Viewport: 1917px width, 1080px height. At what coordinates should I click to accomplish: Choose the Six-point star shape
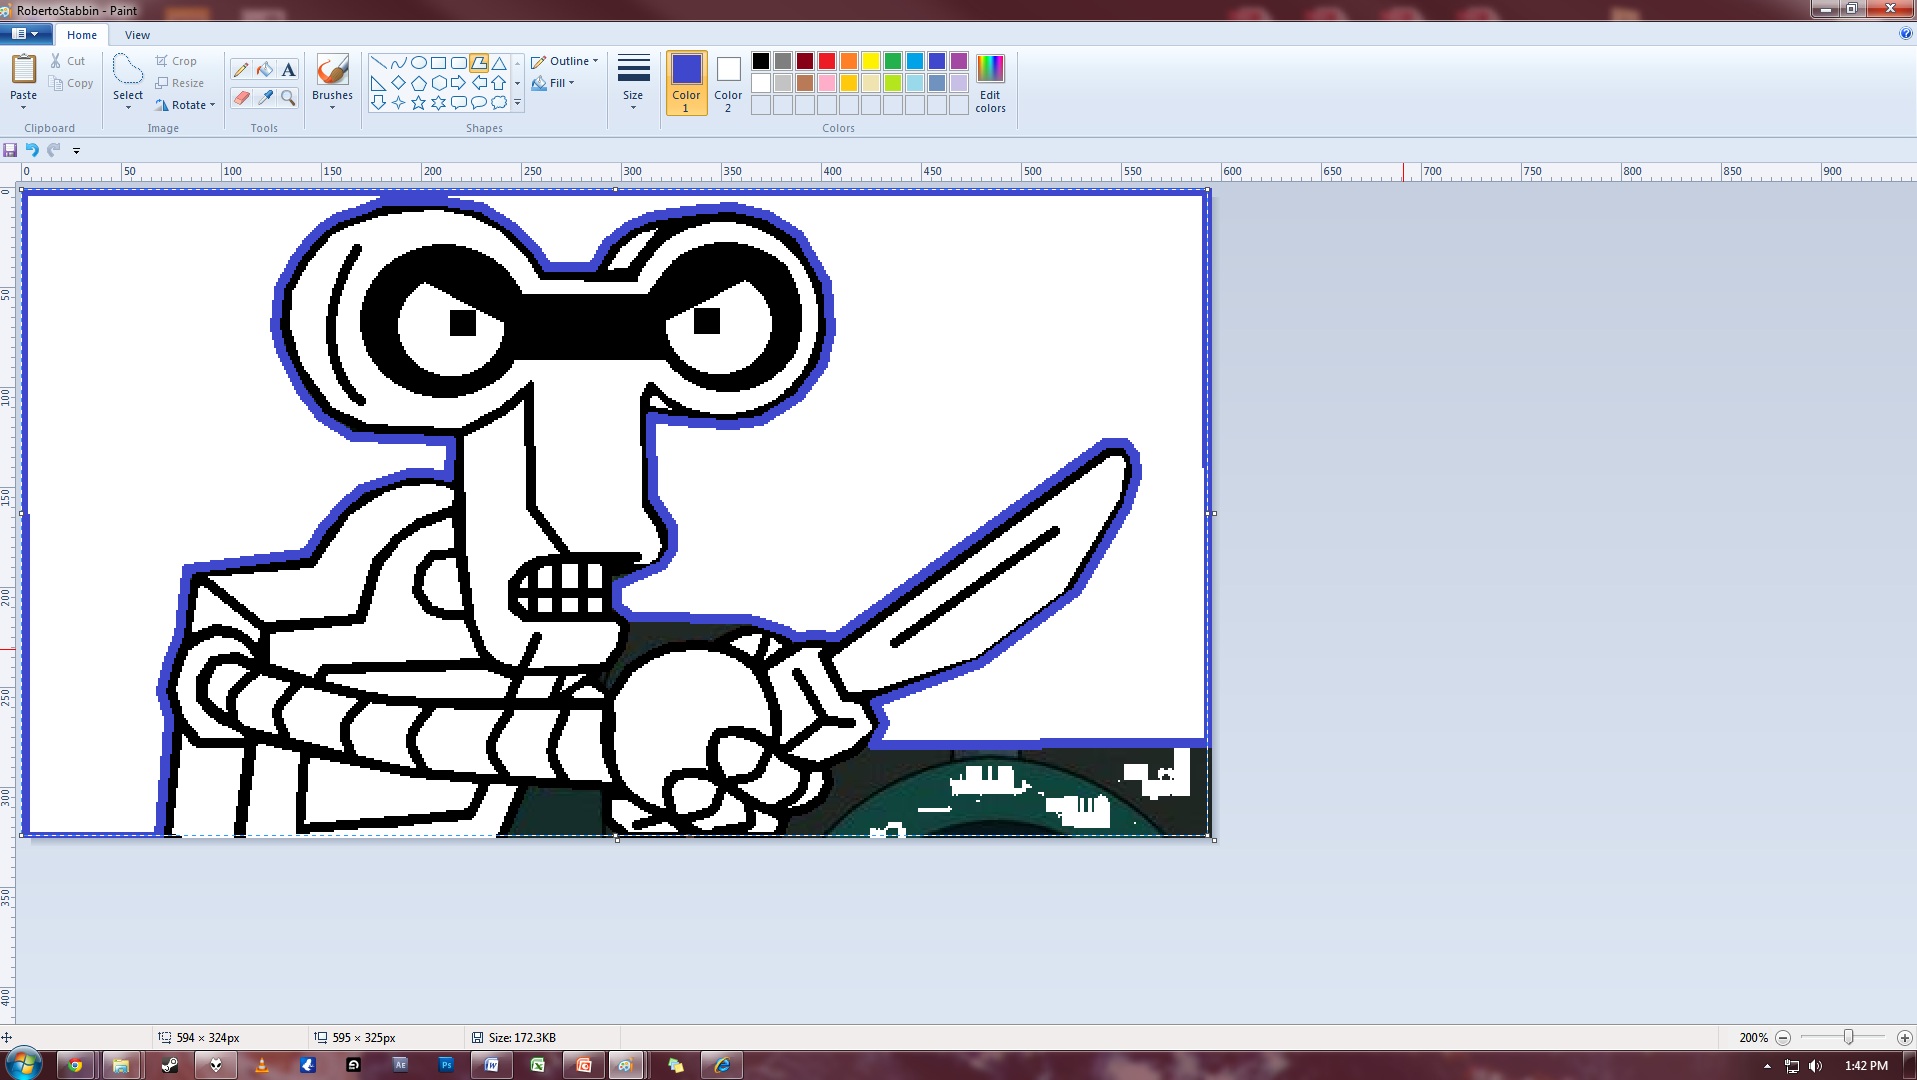[439, 102]
